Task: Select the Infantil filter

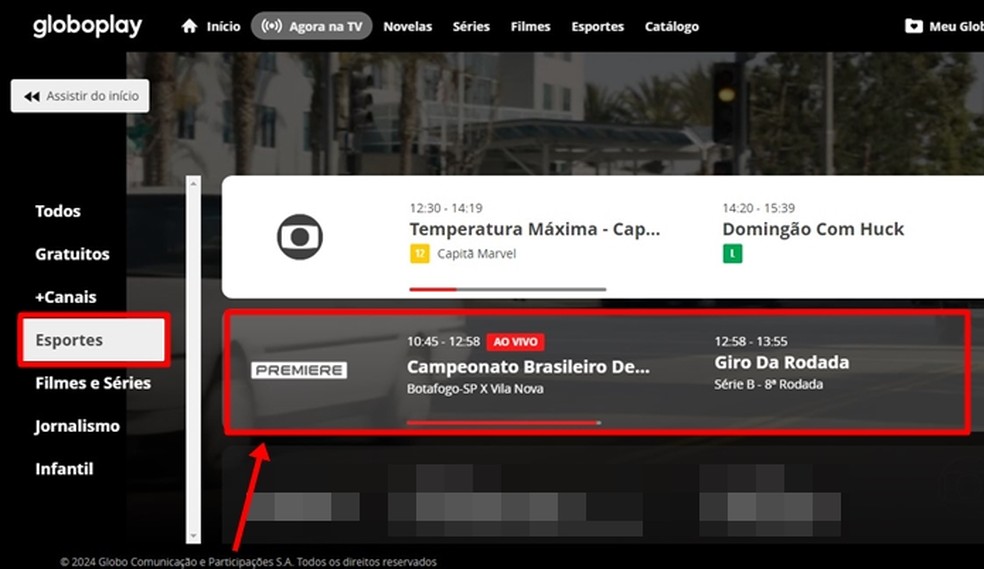Action: click(x=64, y=469)
